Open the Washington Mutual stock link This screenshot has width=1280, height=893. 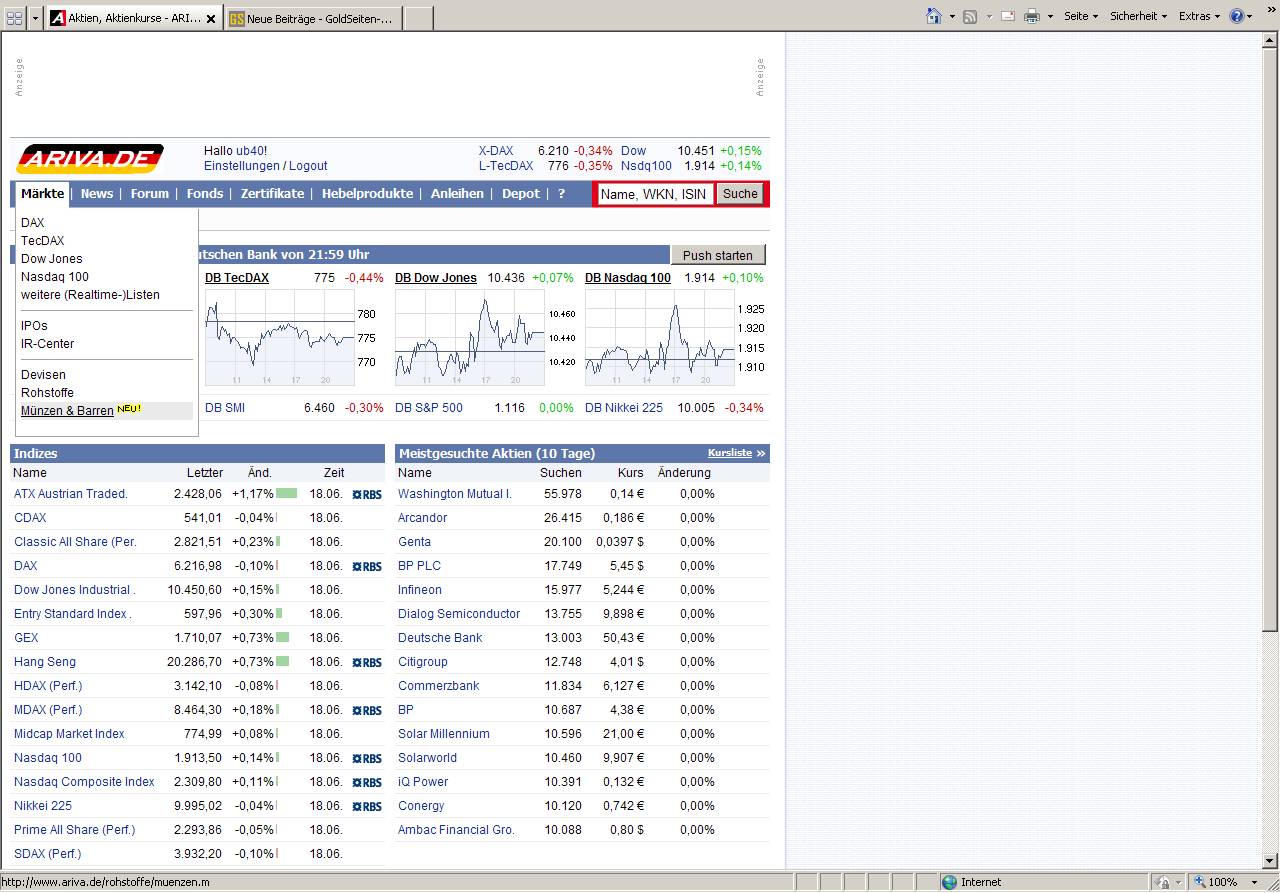pos(454,494)
